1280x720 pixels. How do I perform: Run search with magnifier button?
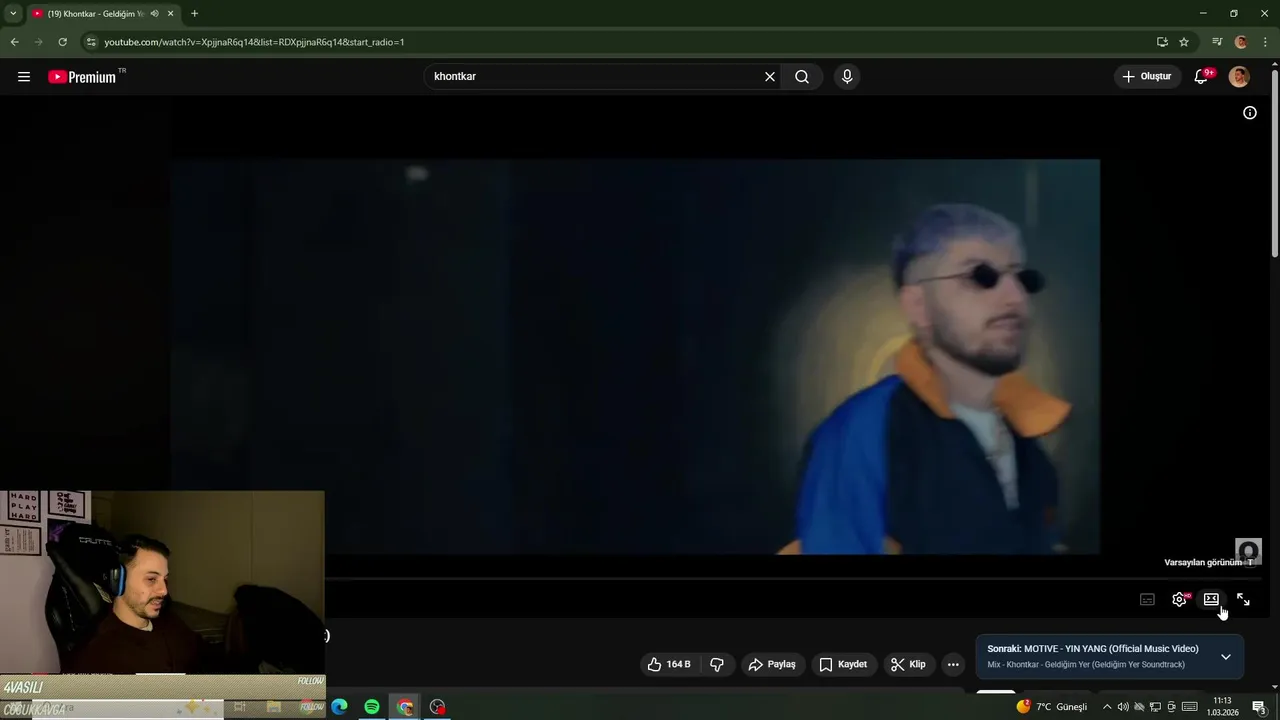tap(802, 77)
